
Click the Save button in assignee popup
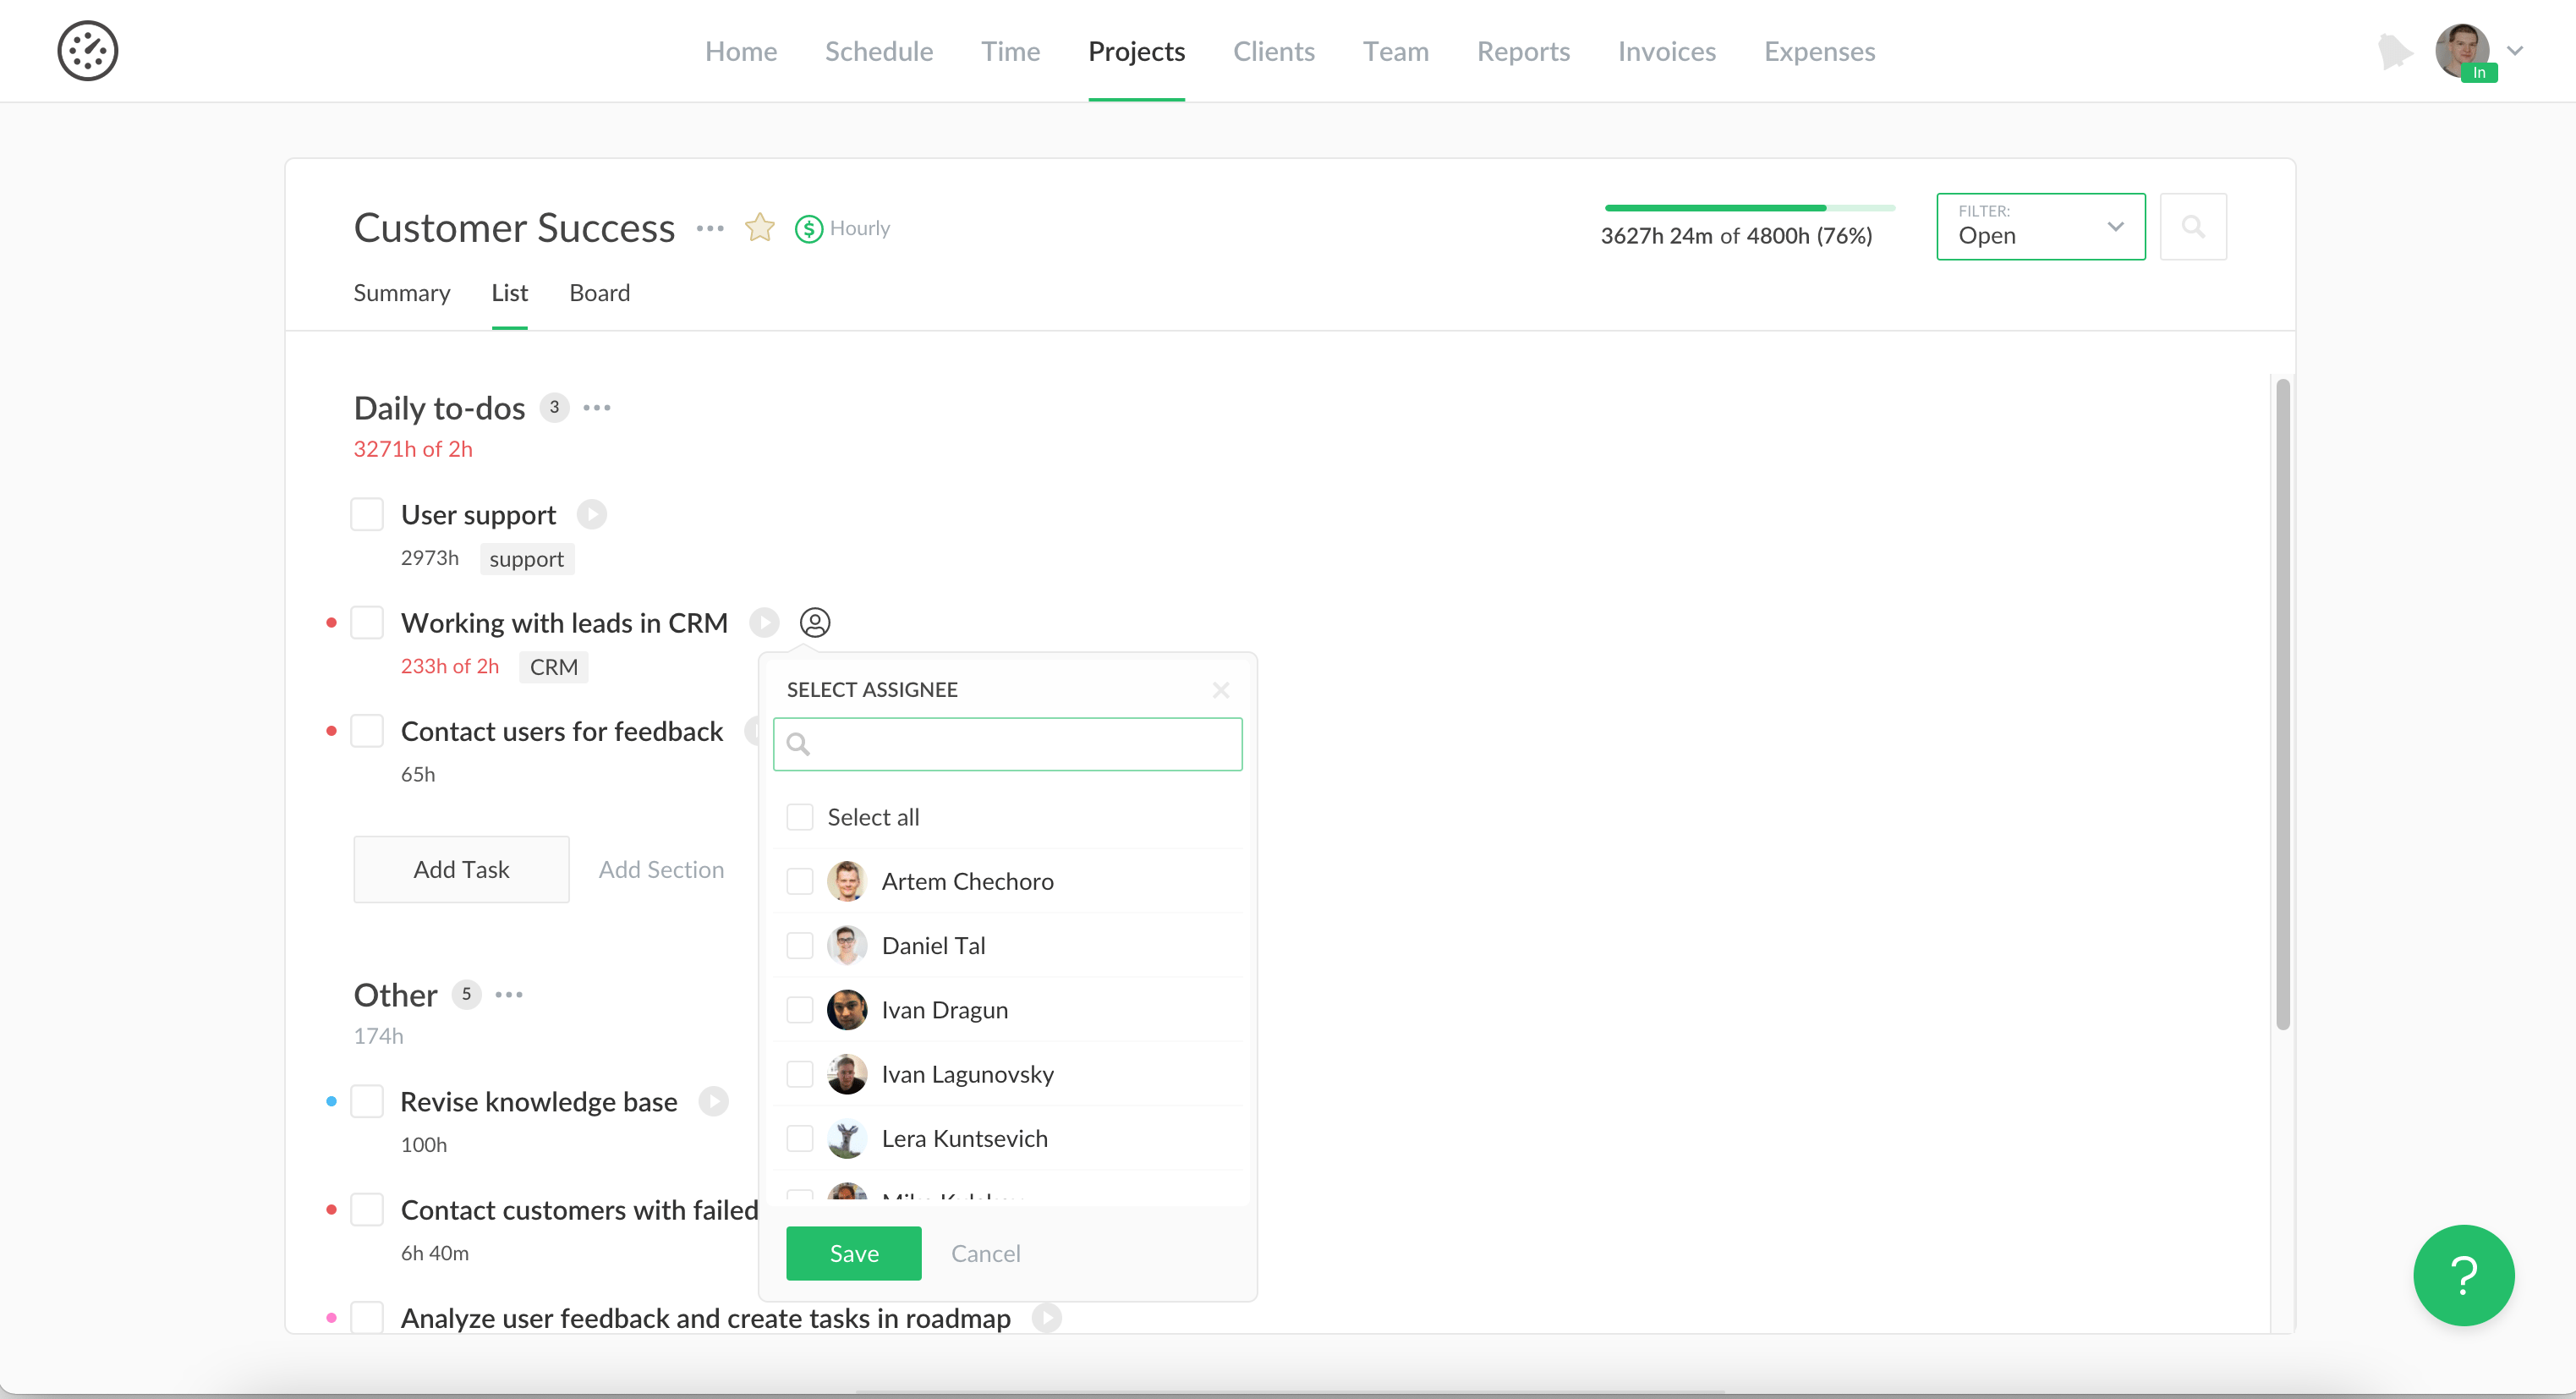[x=853, y=1253]
